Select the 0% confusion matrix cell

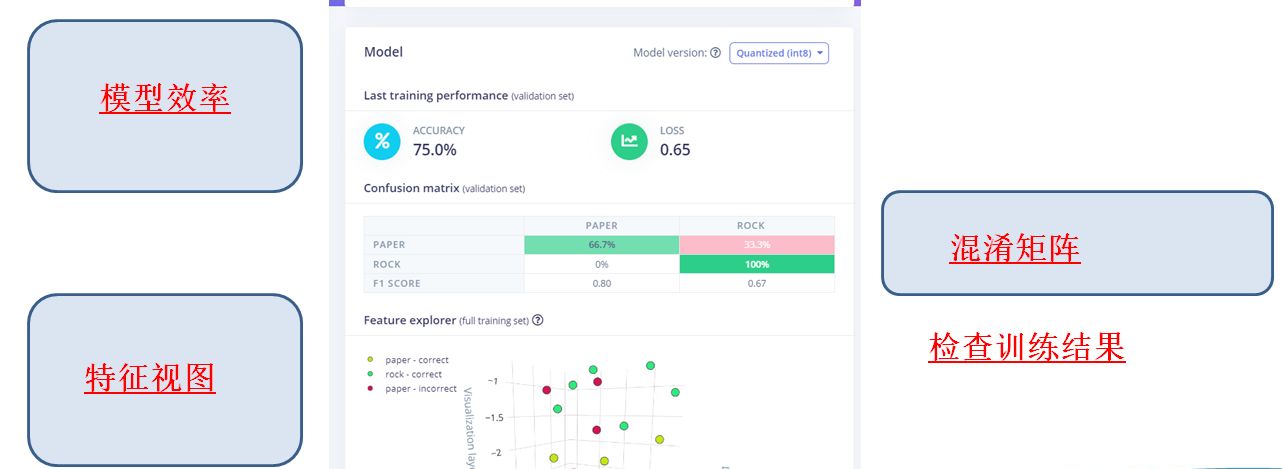coord(601,264)
